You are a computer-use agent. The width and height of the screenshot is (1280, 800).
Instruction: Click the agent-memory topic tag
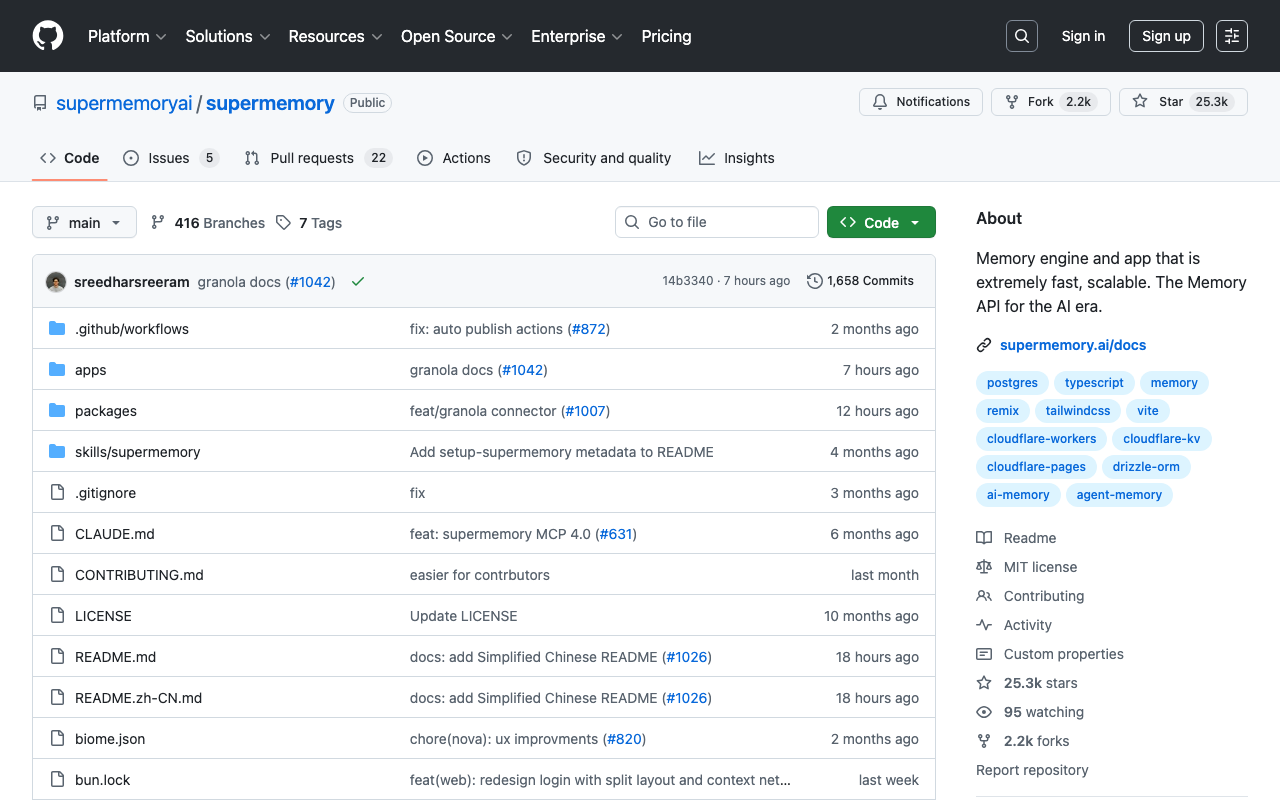coord(1119,495)
